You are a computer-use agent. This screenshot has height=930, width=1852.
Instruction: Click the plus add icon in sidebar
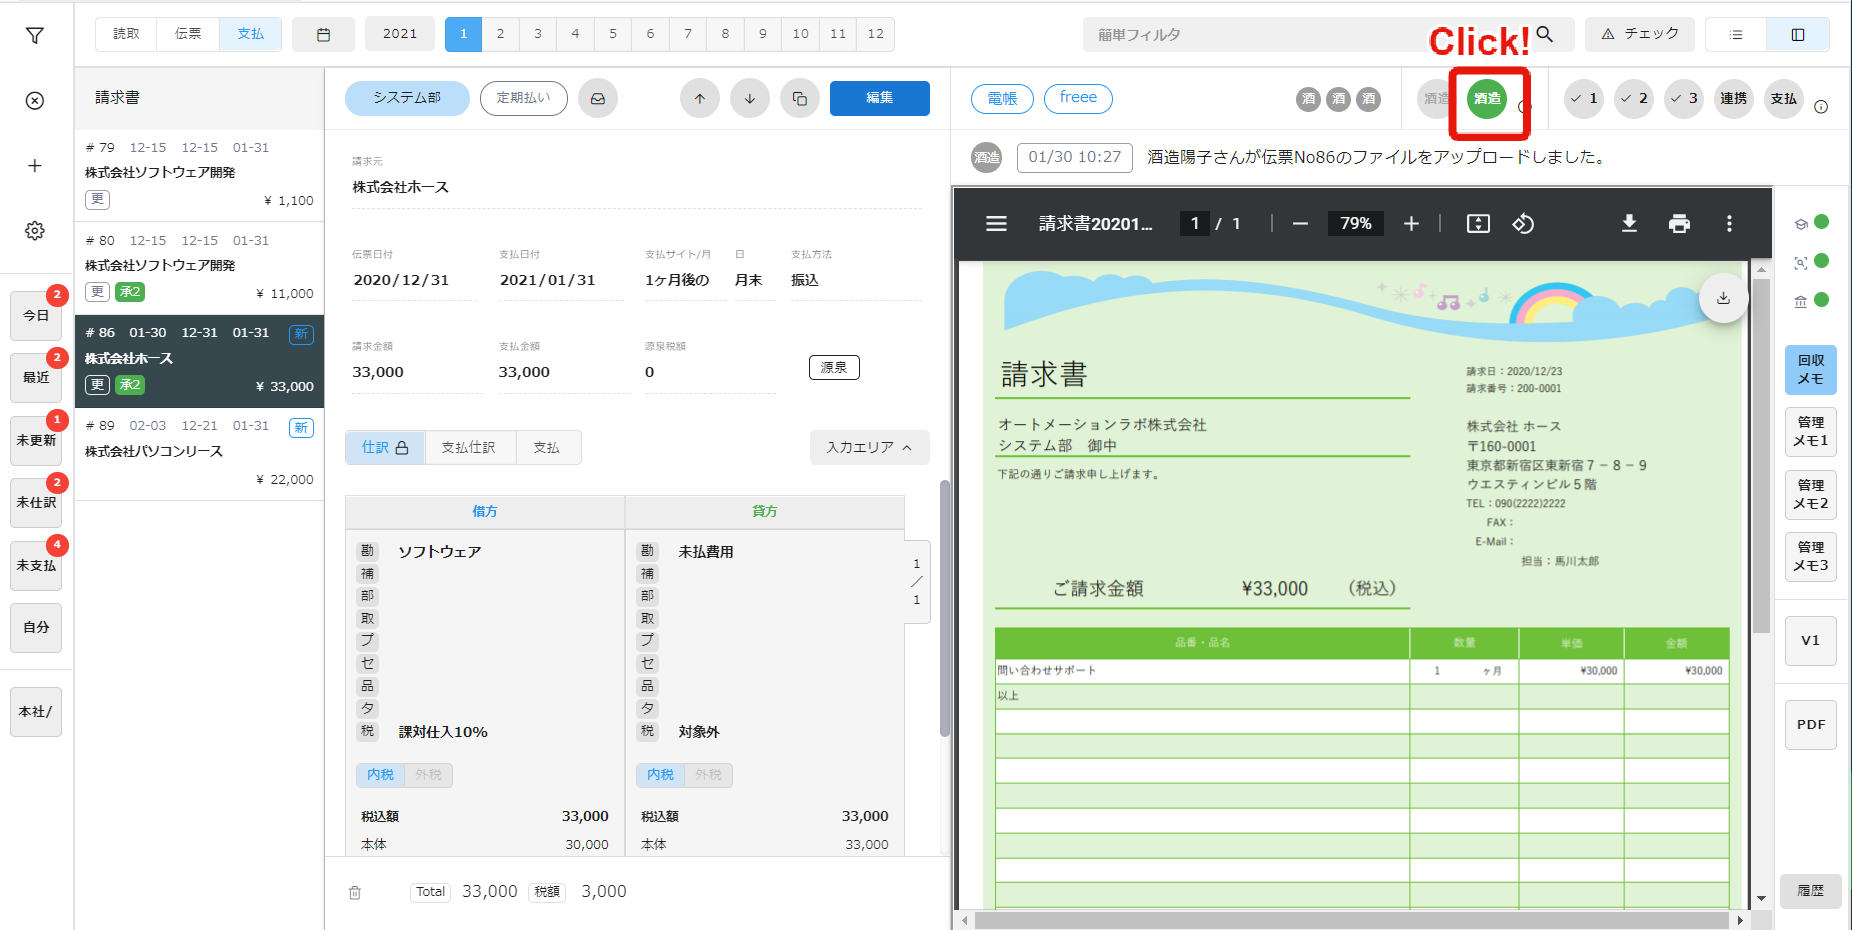click(35, 166)
